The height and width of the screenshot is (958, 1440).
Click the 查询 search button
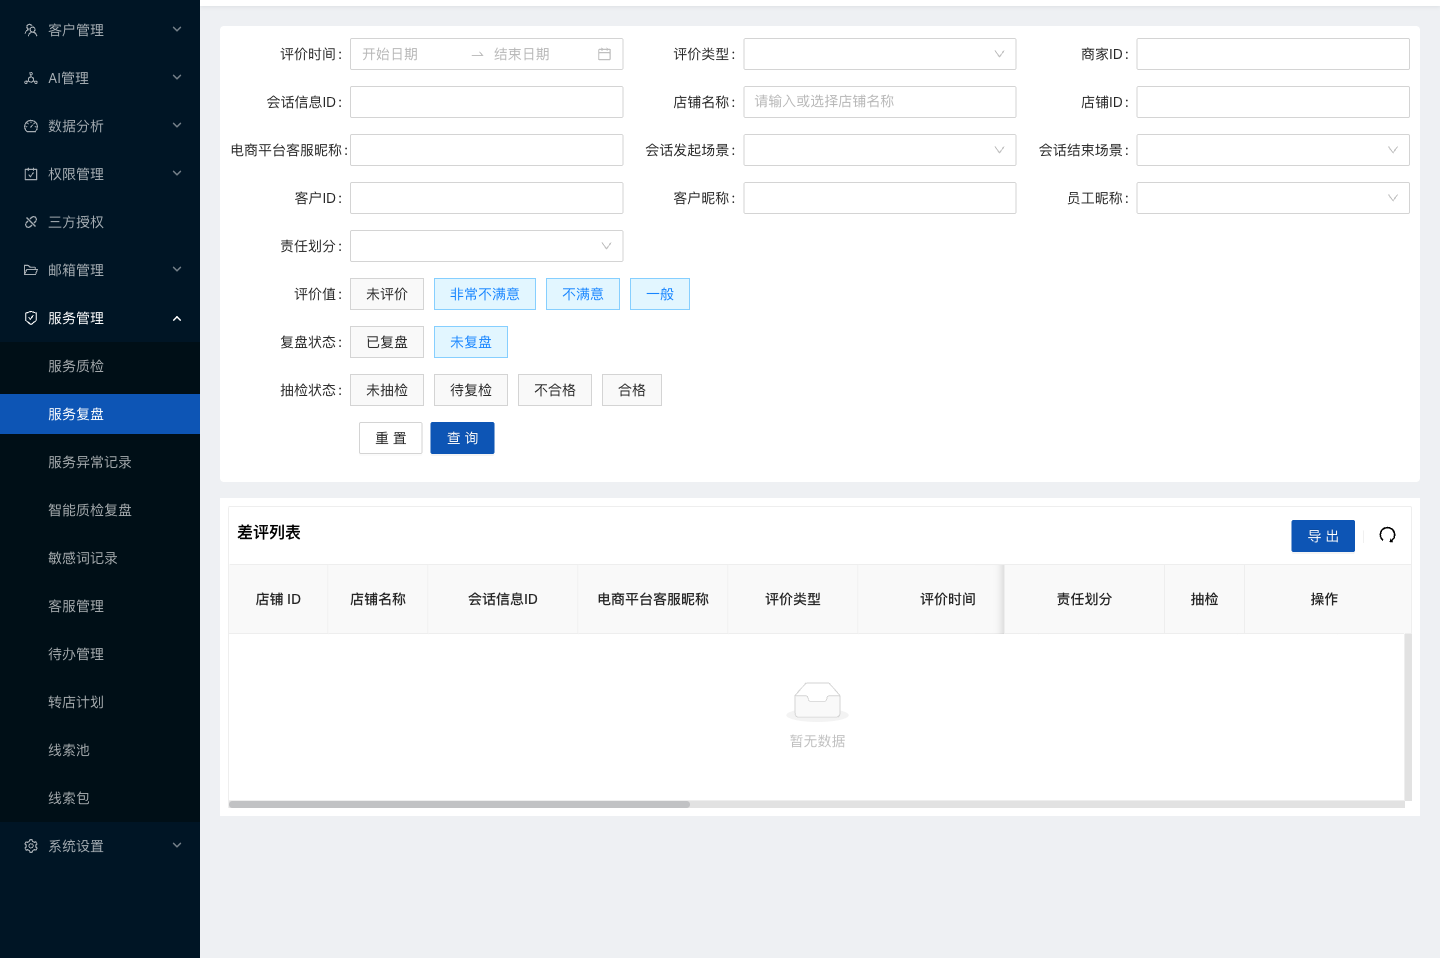[x=463, y=438]
